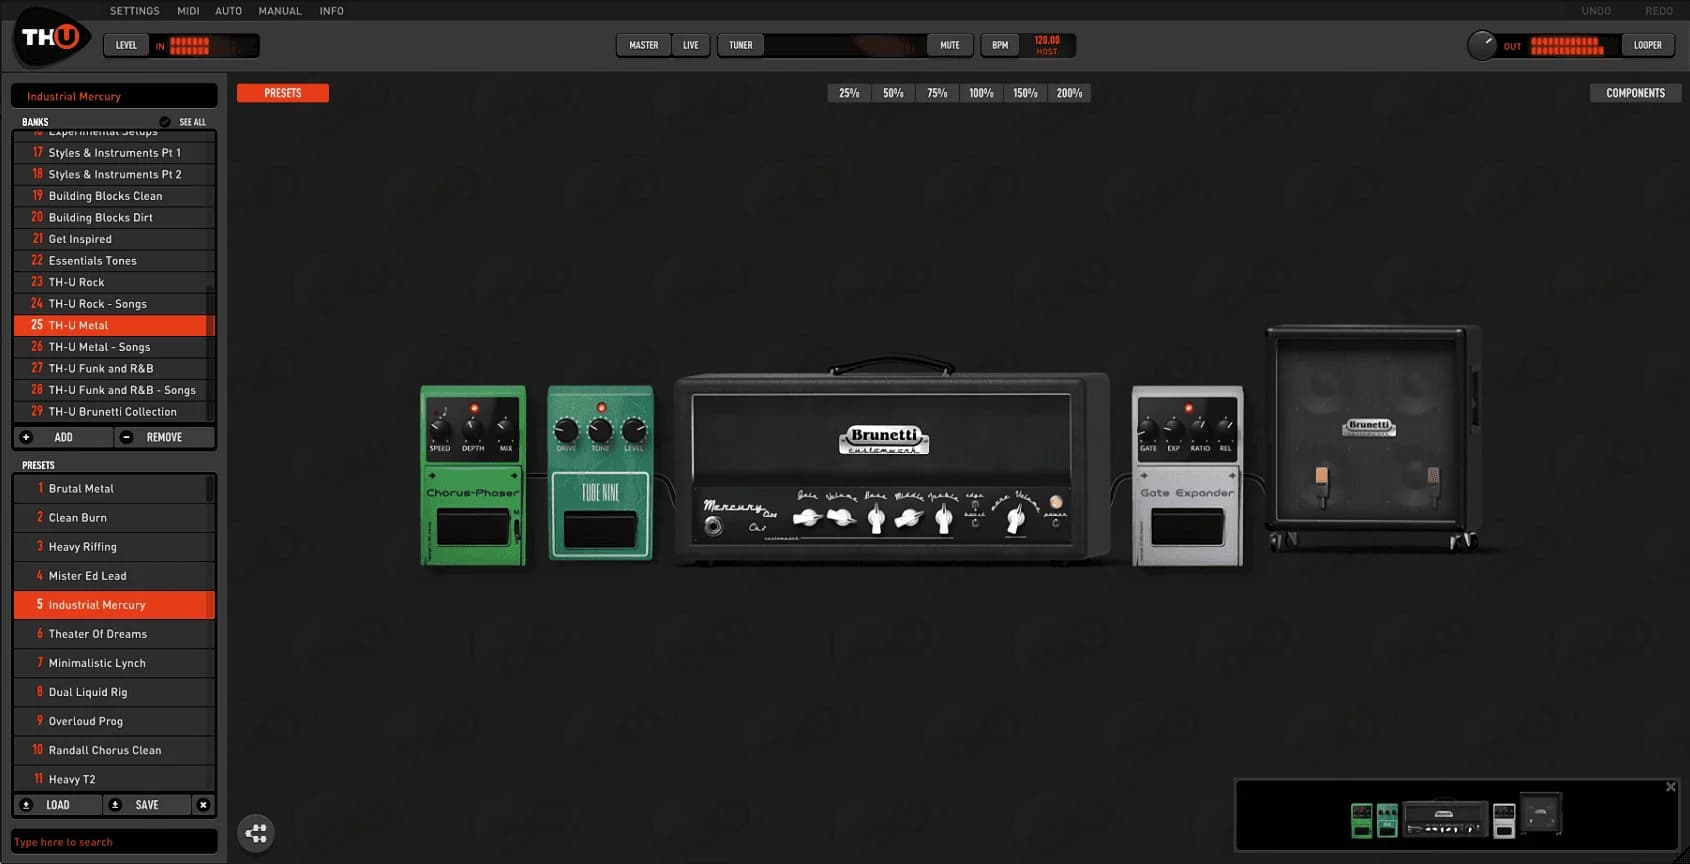Bypass the Tube Nine pedal footswitch
Screen dimensions: 1690x864
(600, 530)
